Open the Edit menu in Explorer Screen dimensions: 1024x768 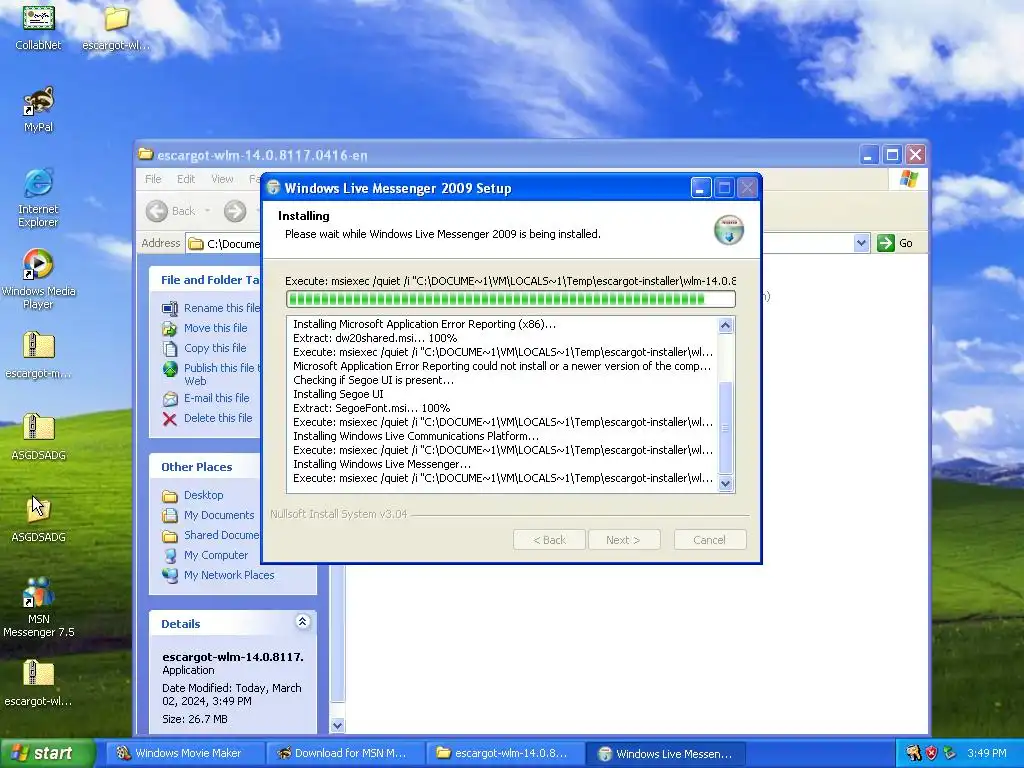185,179
